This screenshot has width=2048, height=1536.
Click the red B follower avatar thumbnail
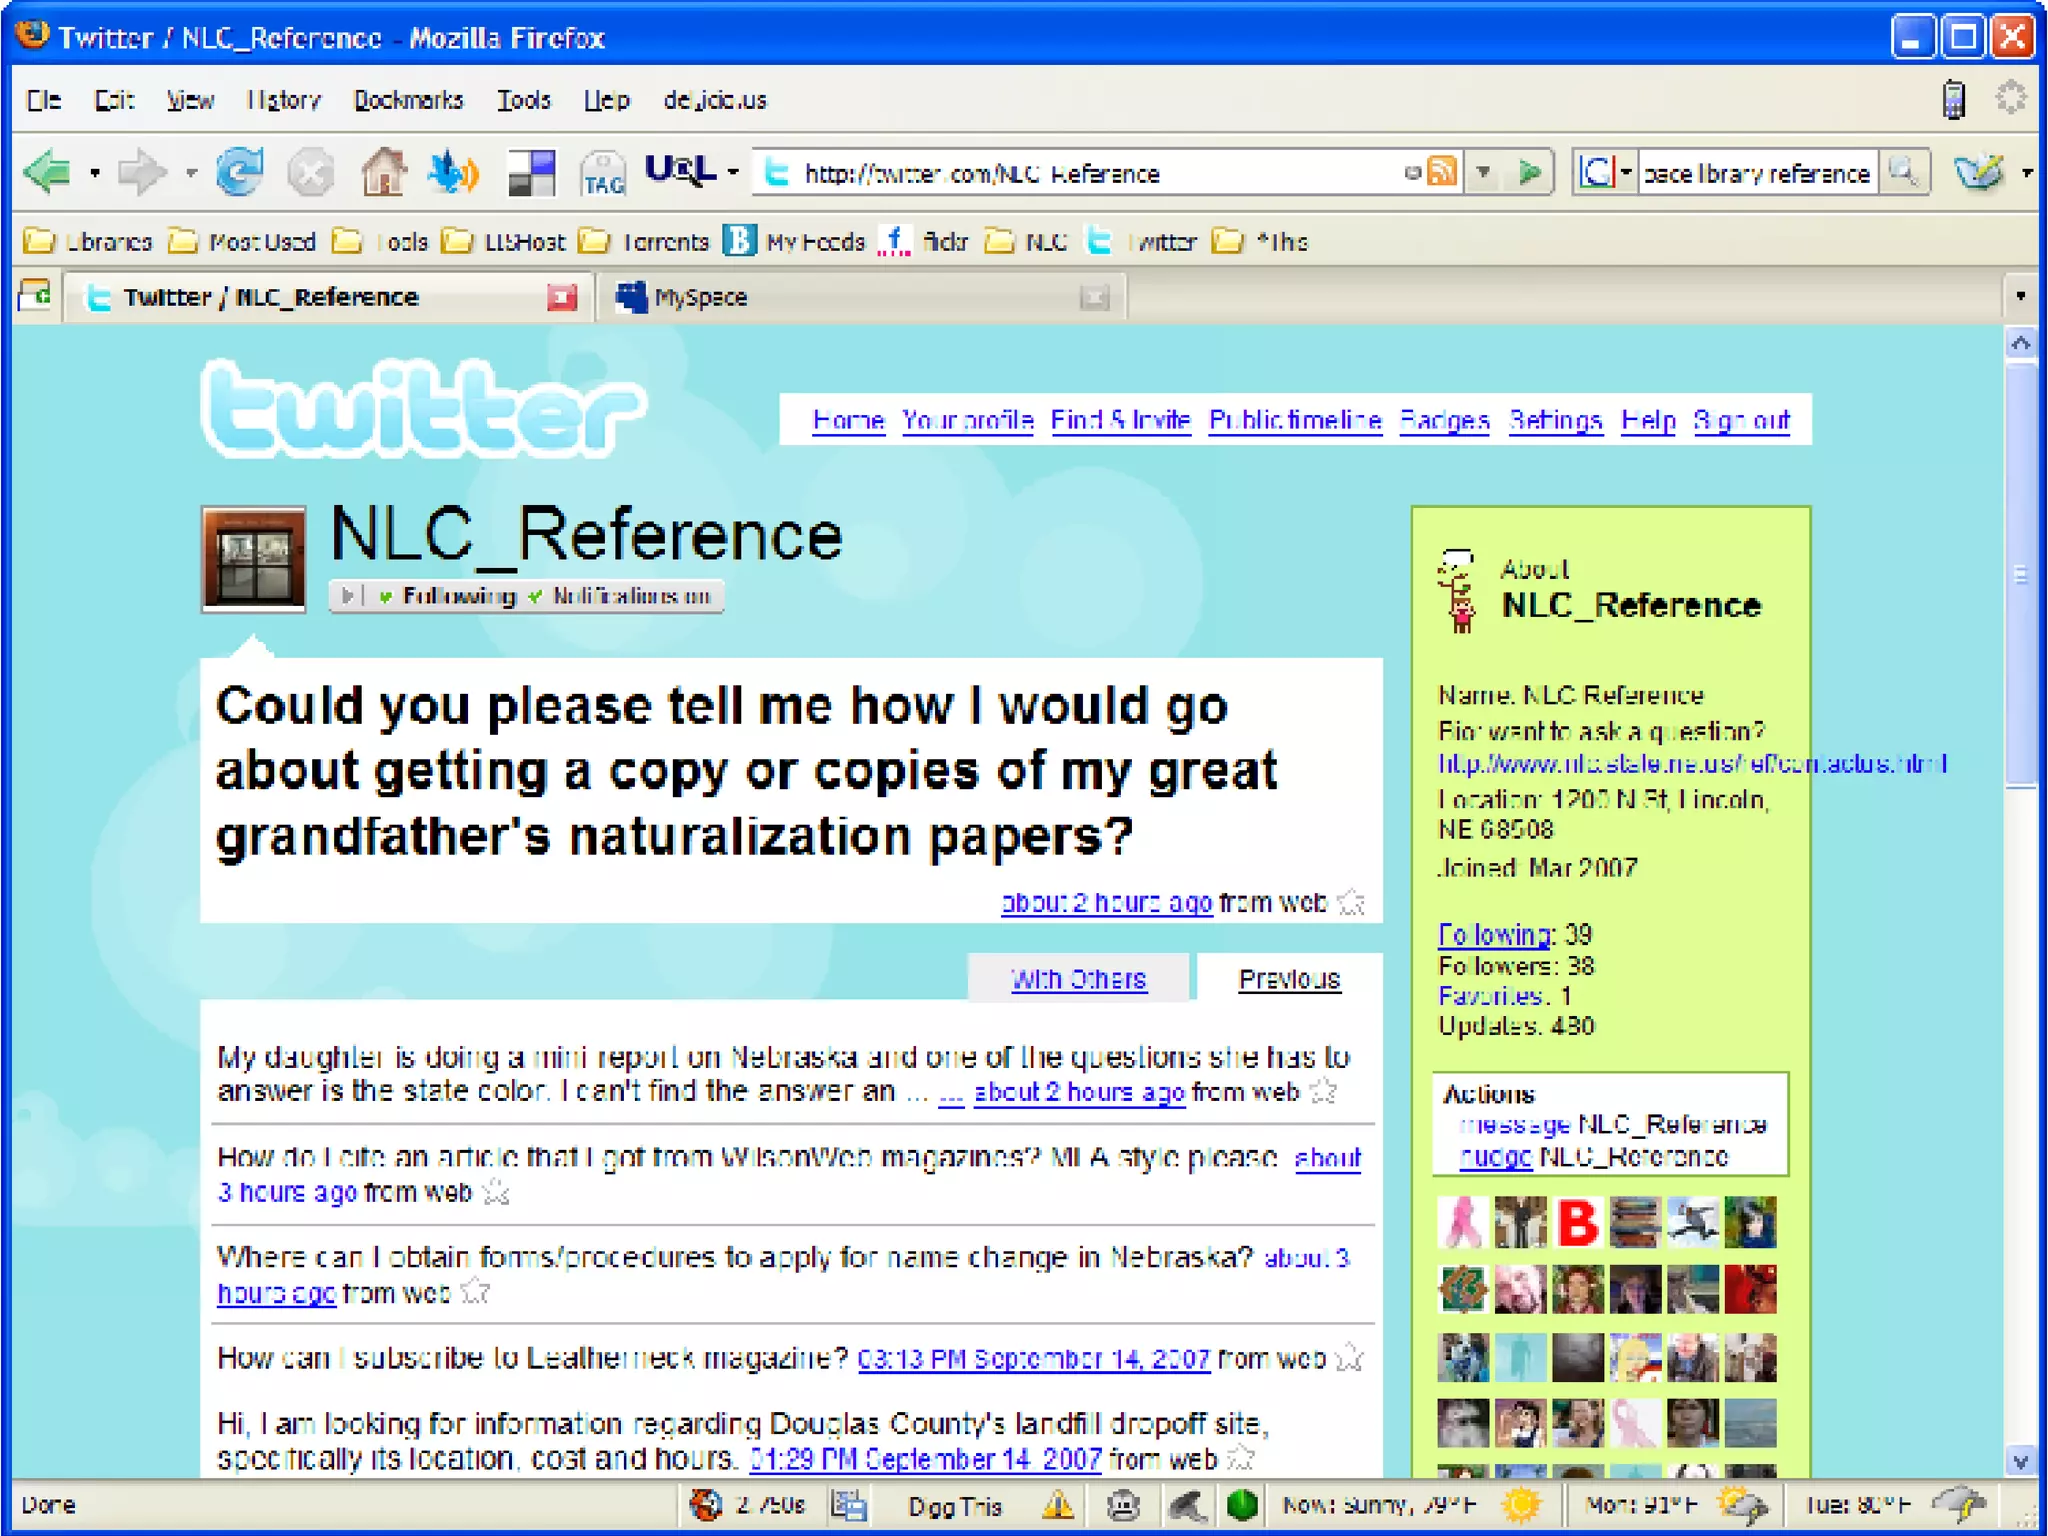click(1578, 1222)
